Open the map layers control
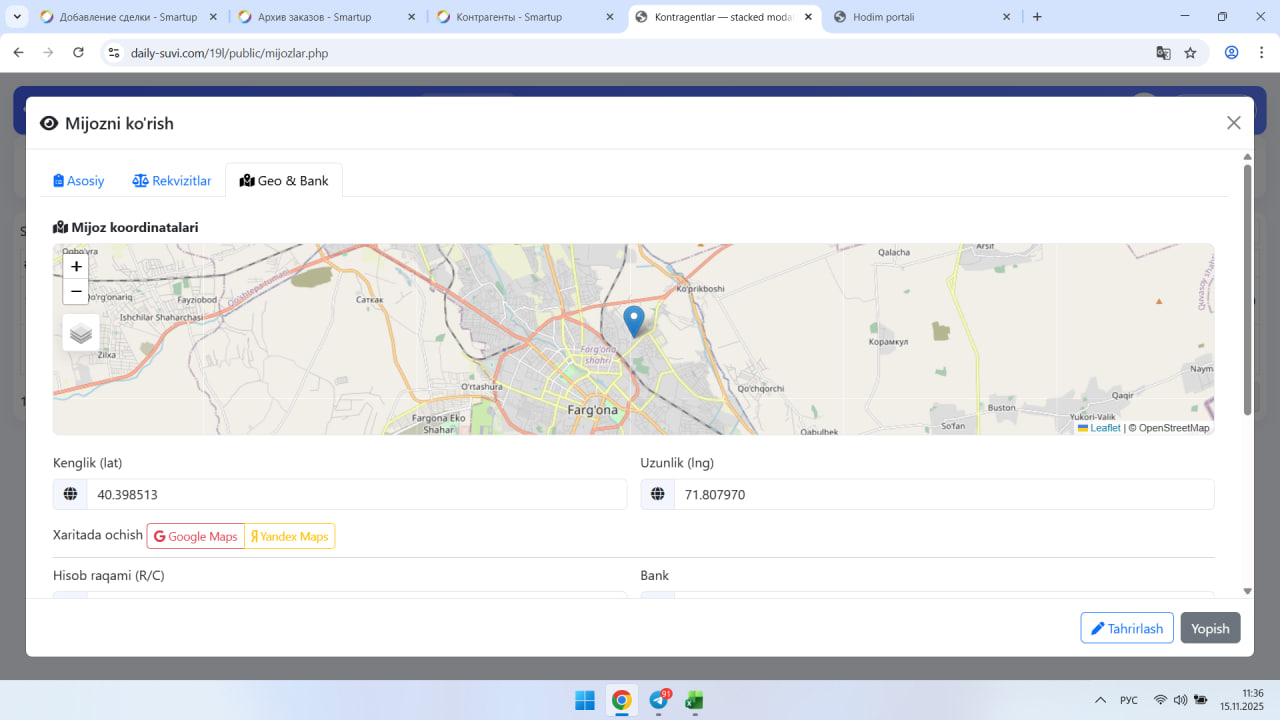1280x720 pixels. pos(81,333)
